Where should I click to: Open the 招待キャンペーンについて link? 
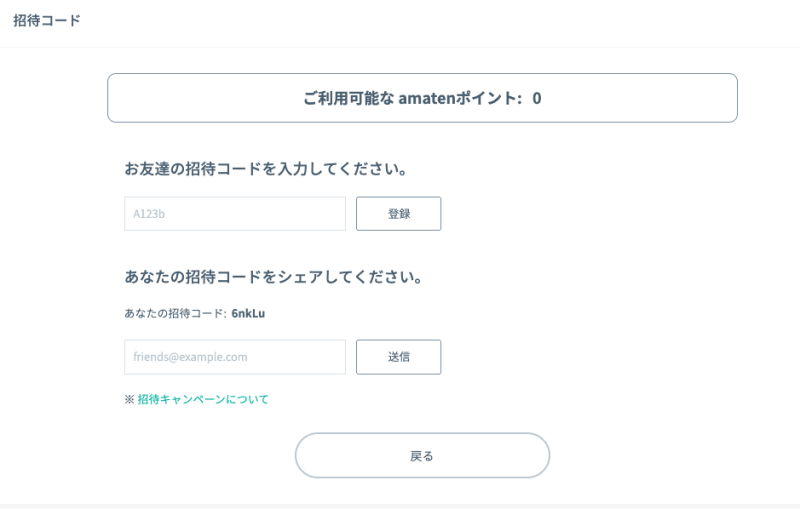click(x=203, y=399)
